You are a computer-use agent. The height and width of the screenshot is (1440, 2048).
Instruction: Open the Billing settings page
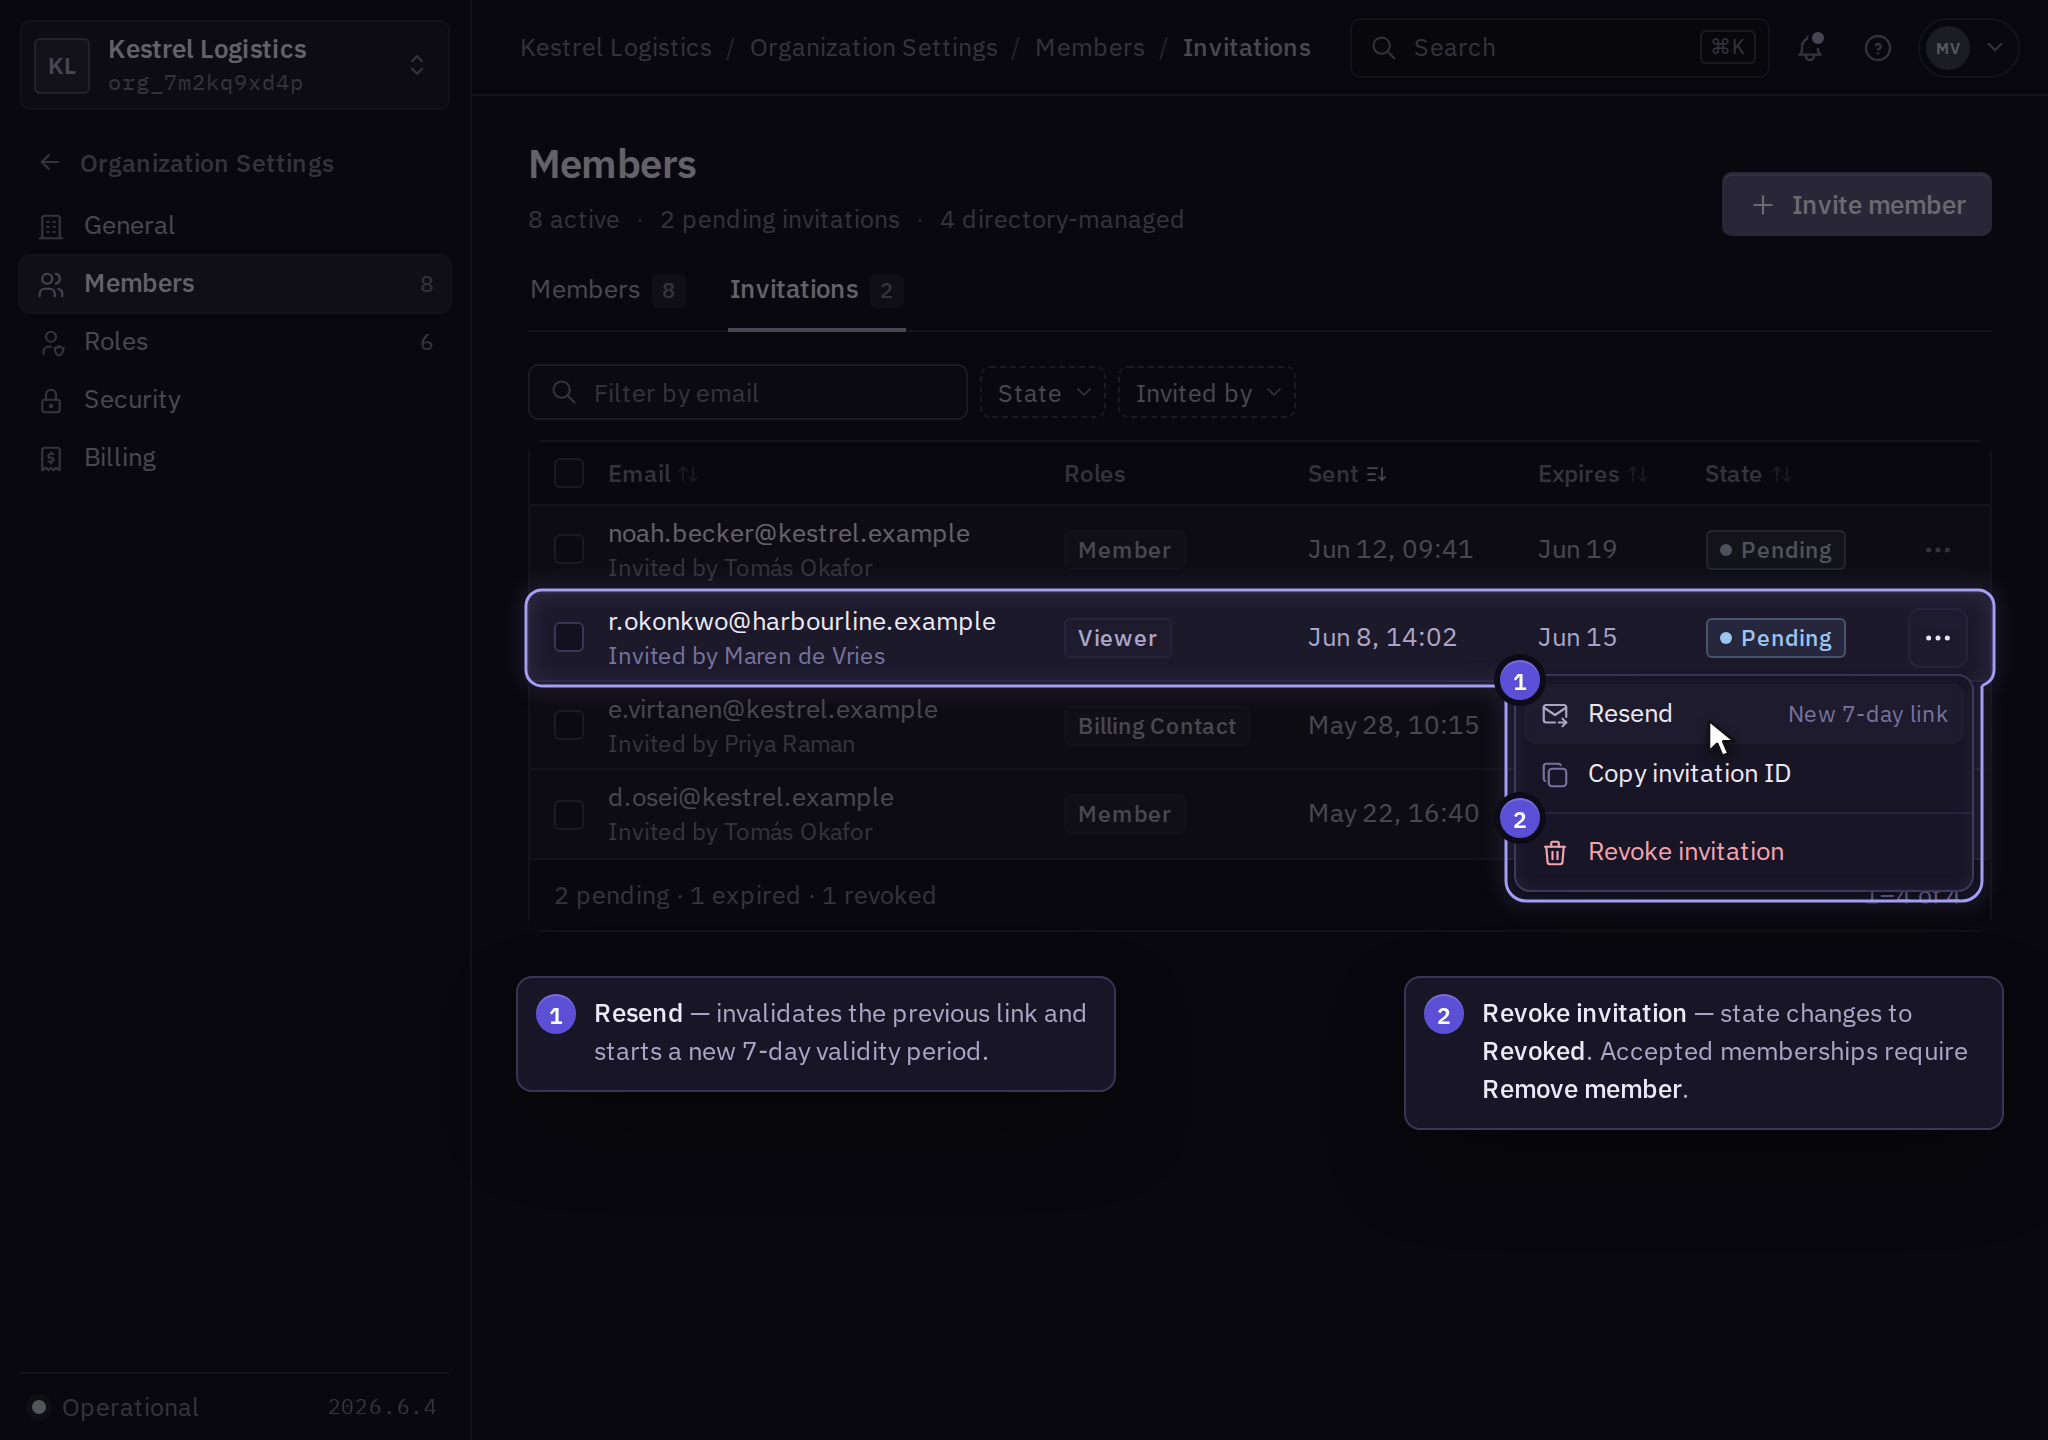click(x=234, y=457)
